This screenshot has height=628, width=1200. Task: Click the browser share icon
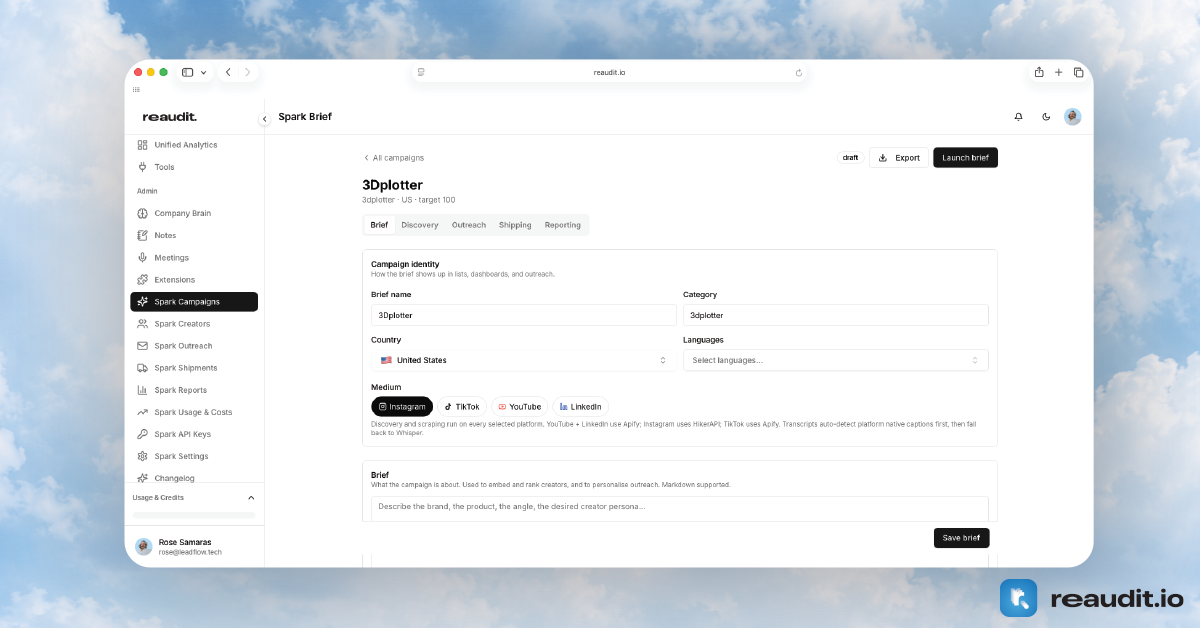click(1039, 72)
